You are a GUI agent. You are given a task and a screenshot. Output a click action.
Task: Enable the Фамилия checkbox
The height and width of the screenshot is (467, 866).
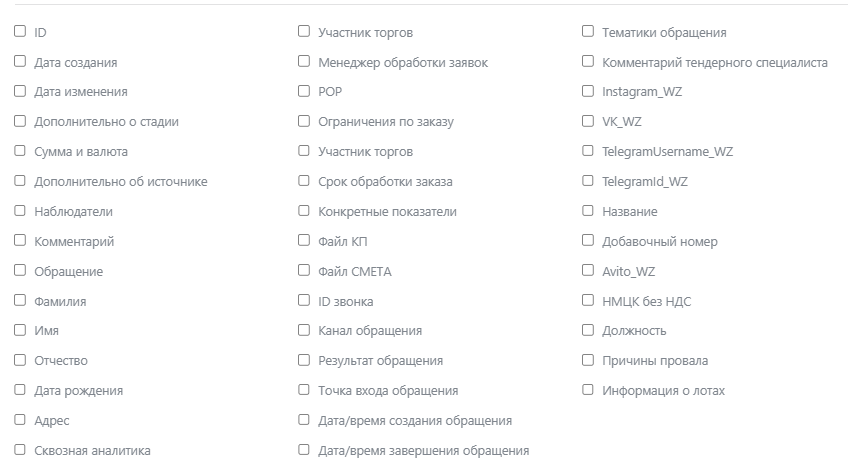(x=20, y=300)
